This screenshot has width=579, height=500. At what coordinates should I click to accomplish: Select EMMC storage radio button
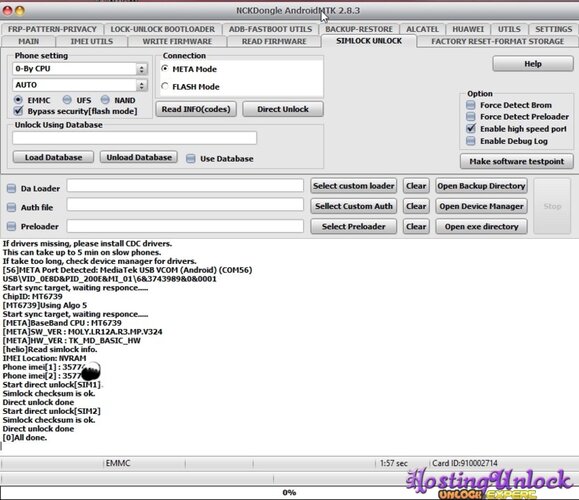18,100
